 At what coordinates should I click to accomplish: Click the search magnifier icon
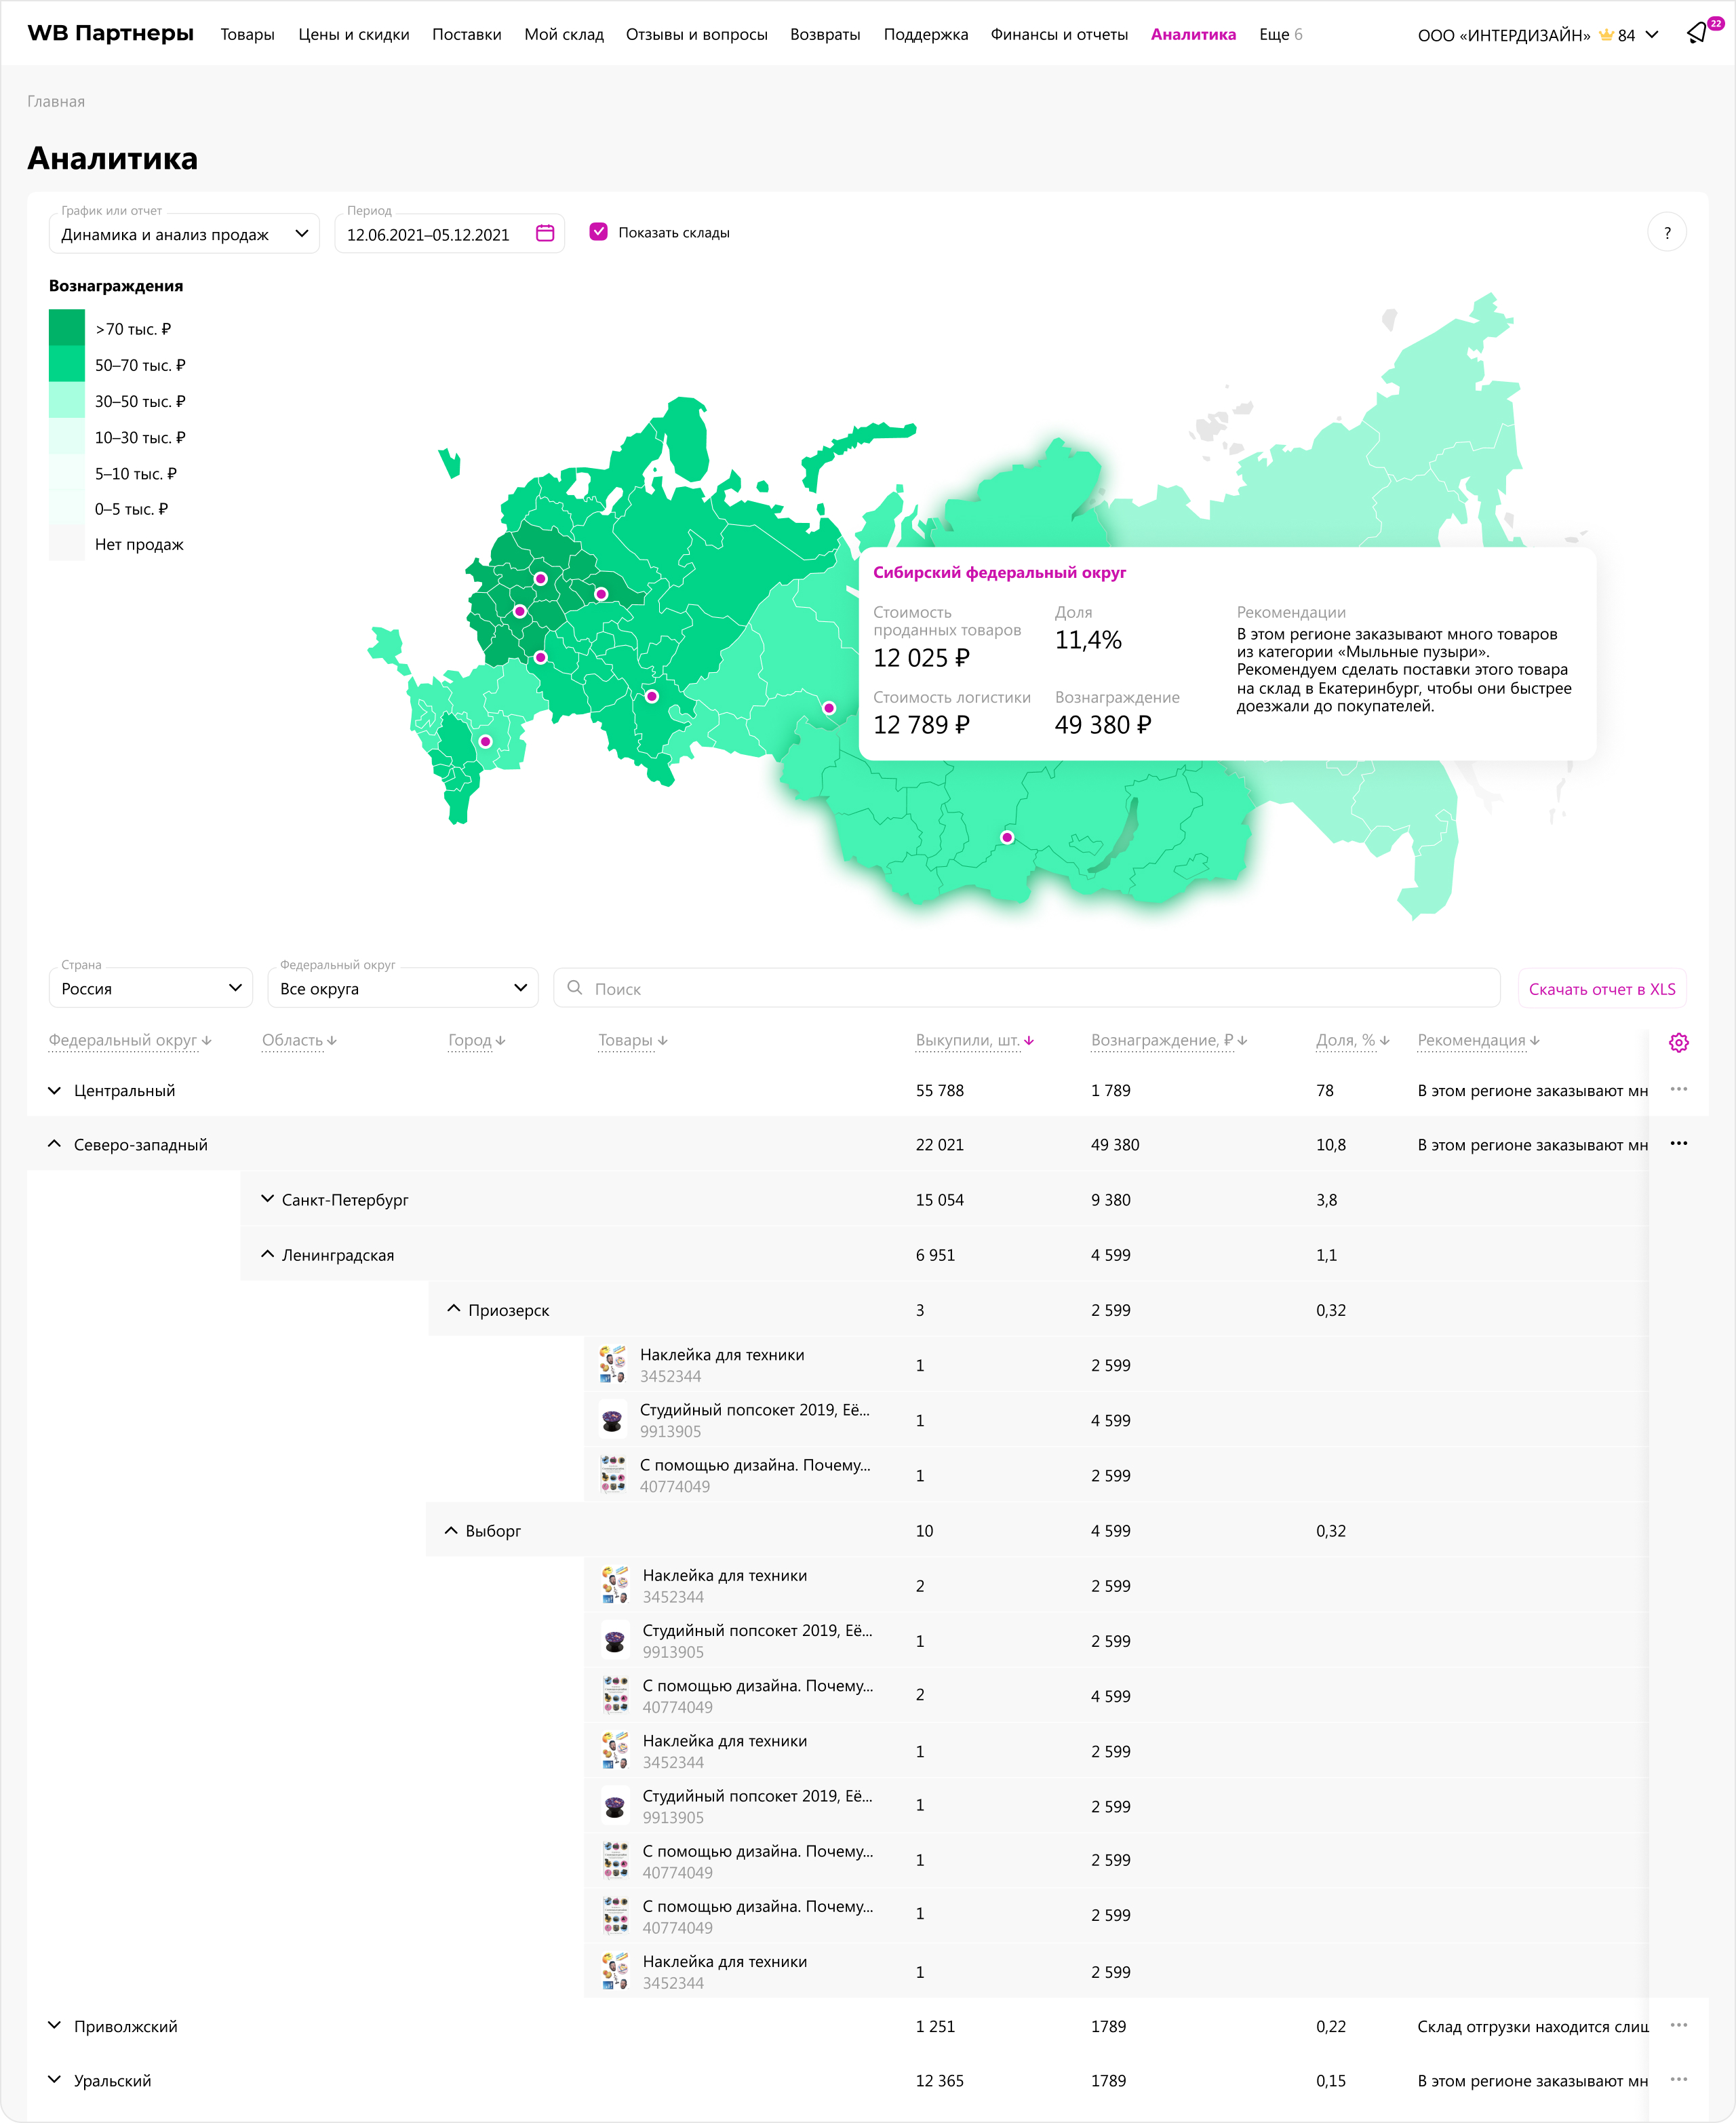[x=575, y=988]
